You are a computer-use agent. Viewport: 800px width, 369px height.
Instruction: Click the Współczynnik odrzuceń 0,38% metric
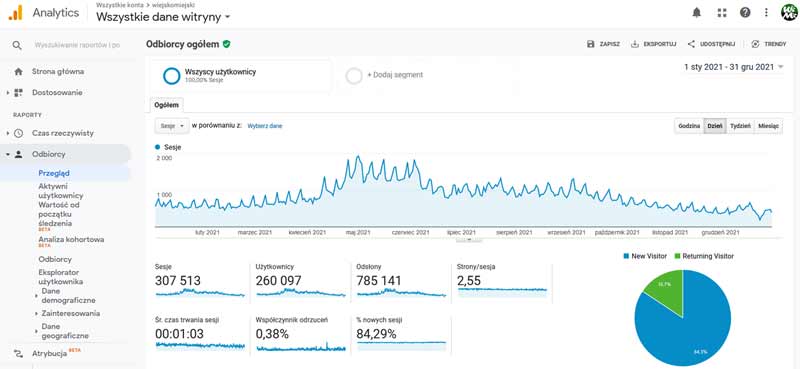pyautogui.click(x=300, y=334)
